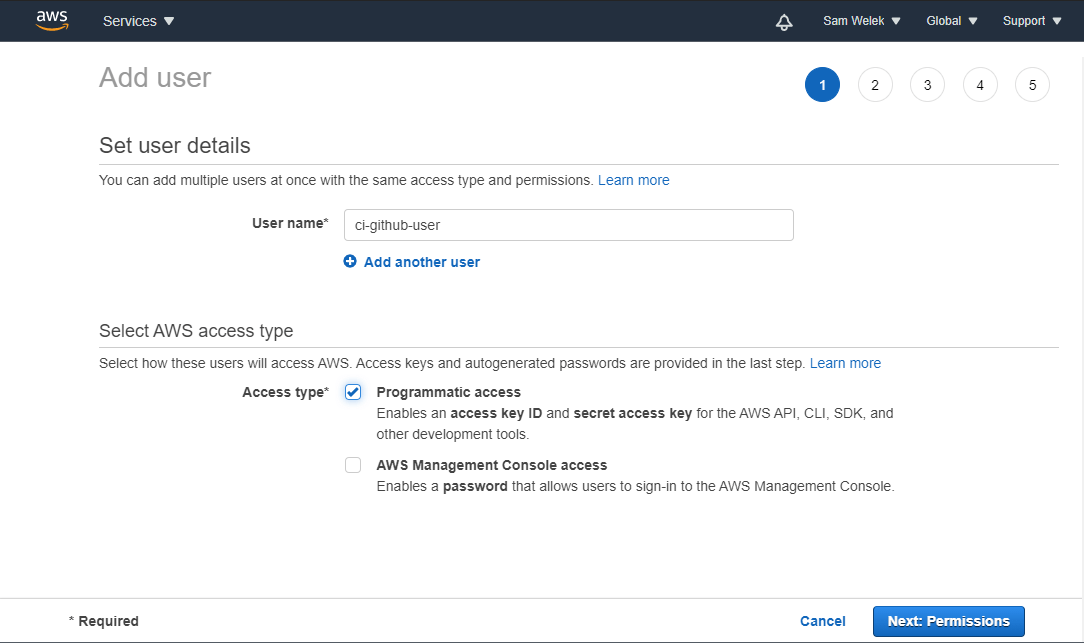
Task: Expand the Services dropdown menu
Action: tap(138, 21)
